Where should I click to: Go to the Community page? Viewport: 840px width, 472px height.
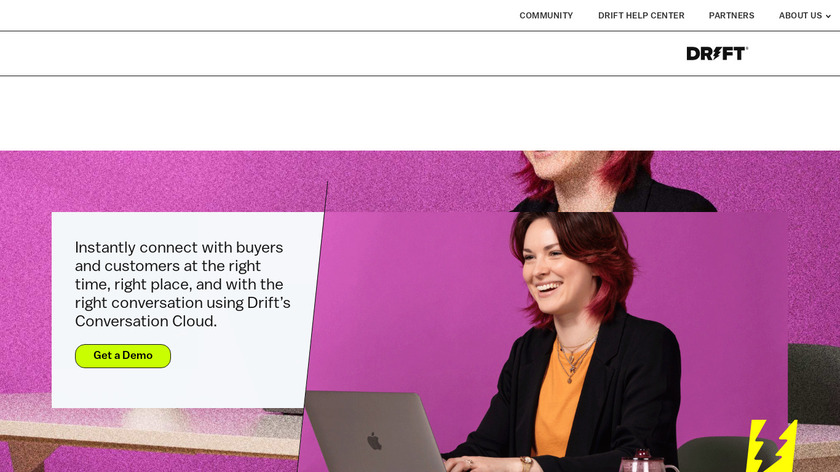pyautogui.click(x=546, y=16)
